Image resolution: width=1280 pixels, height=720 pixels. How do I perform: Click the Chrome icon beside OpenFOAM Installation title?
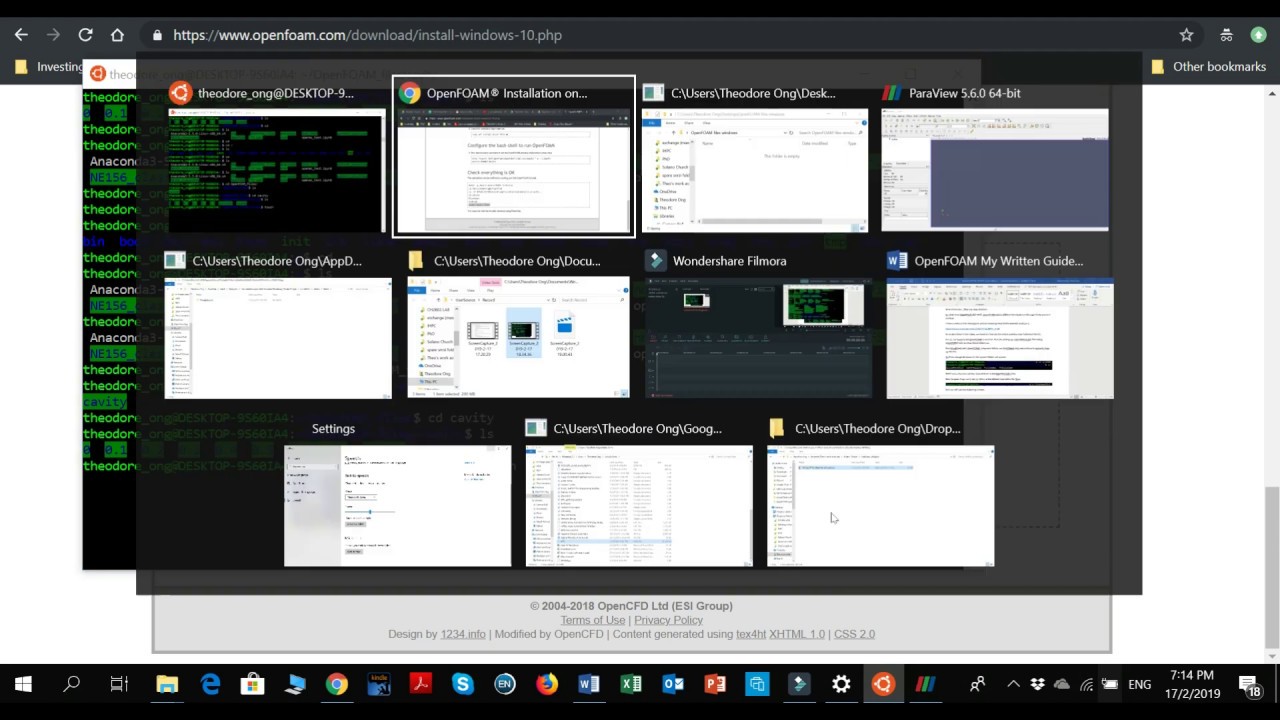[x=409, y=93]
